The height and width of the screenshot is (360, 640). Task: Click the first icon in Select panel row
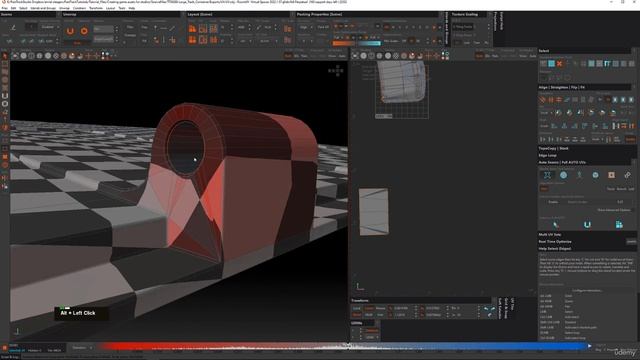point(544,64)
